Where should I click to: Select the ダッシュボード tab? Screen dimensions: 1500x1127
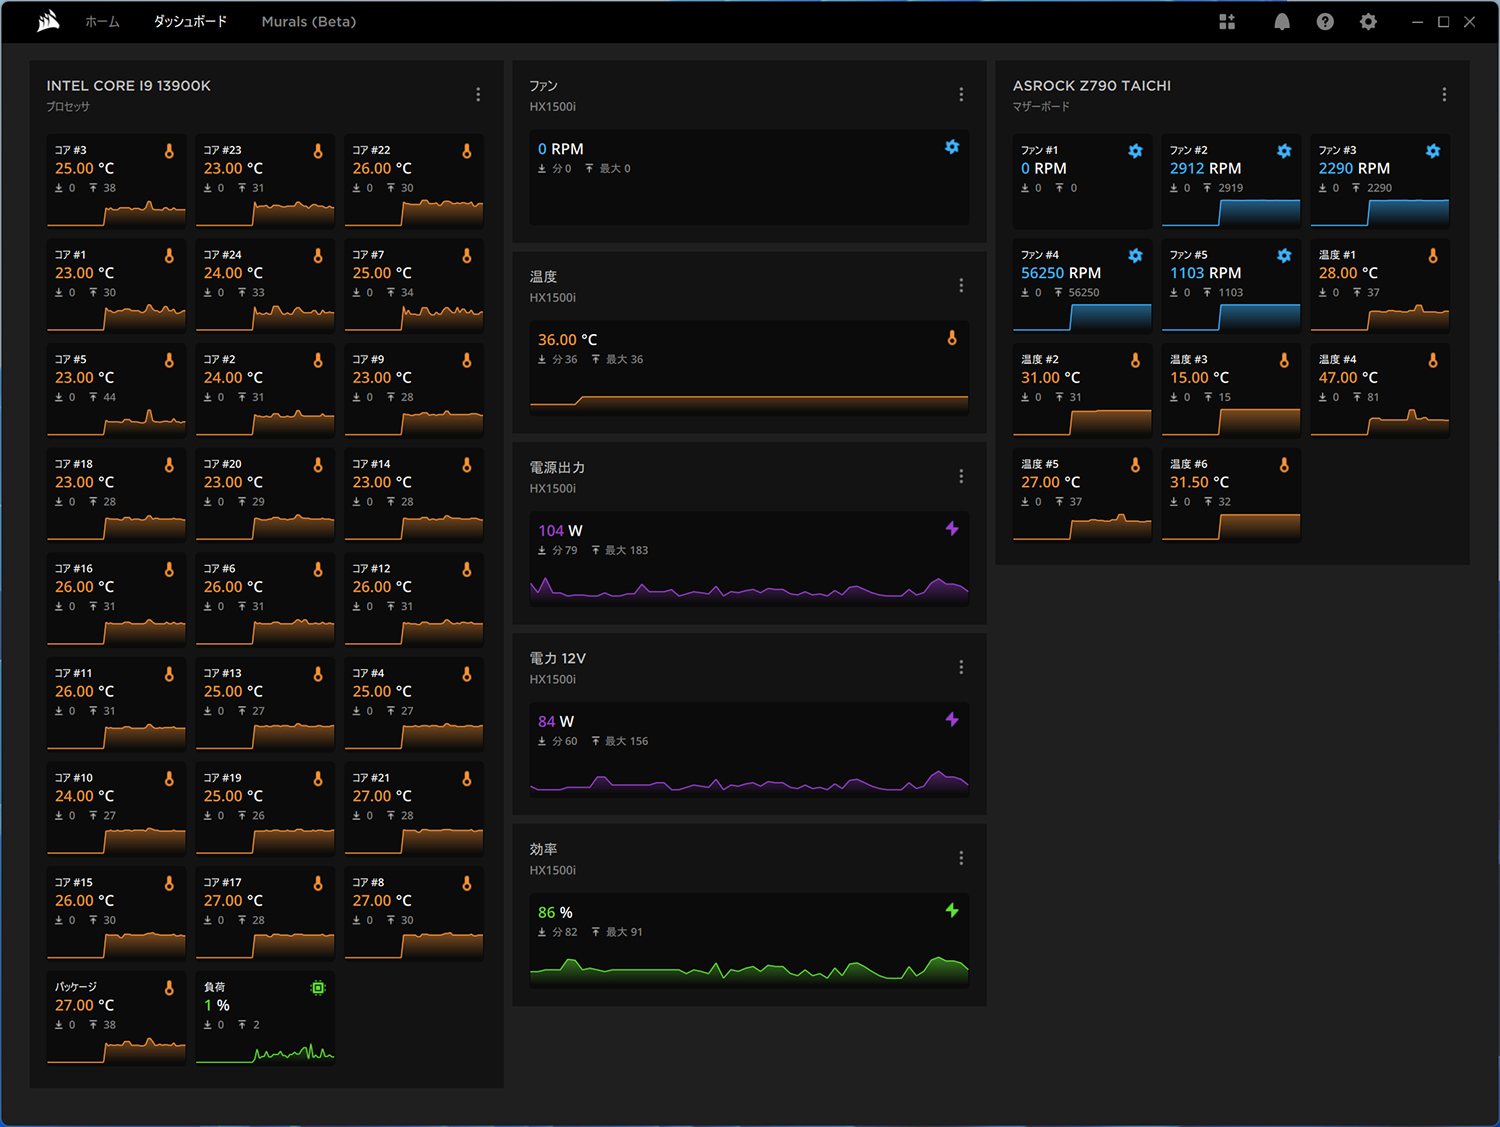pyautogui.click(x=190, y=22)
